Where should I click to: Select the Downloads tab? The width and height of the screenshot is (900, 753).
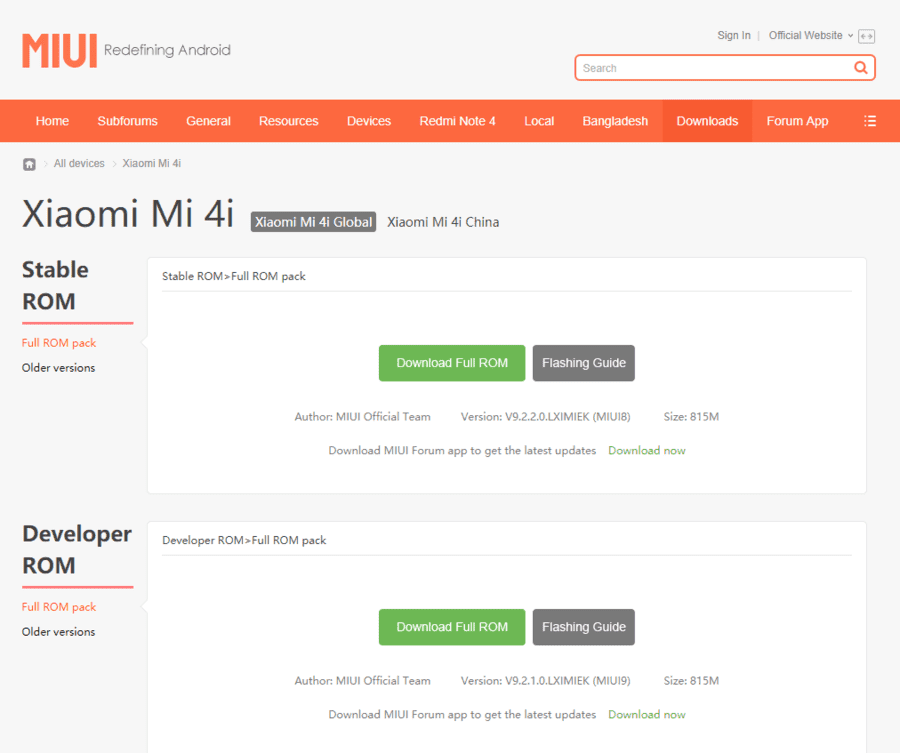point(707,121)
